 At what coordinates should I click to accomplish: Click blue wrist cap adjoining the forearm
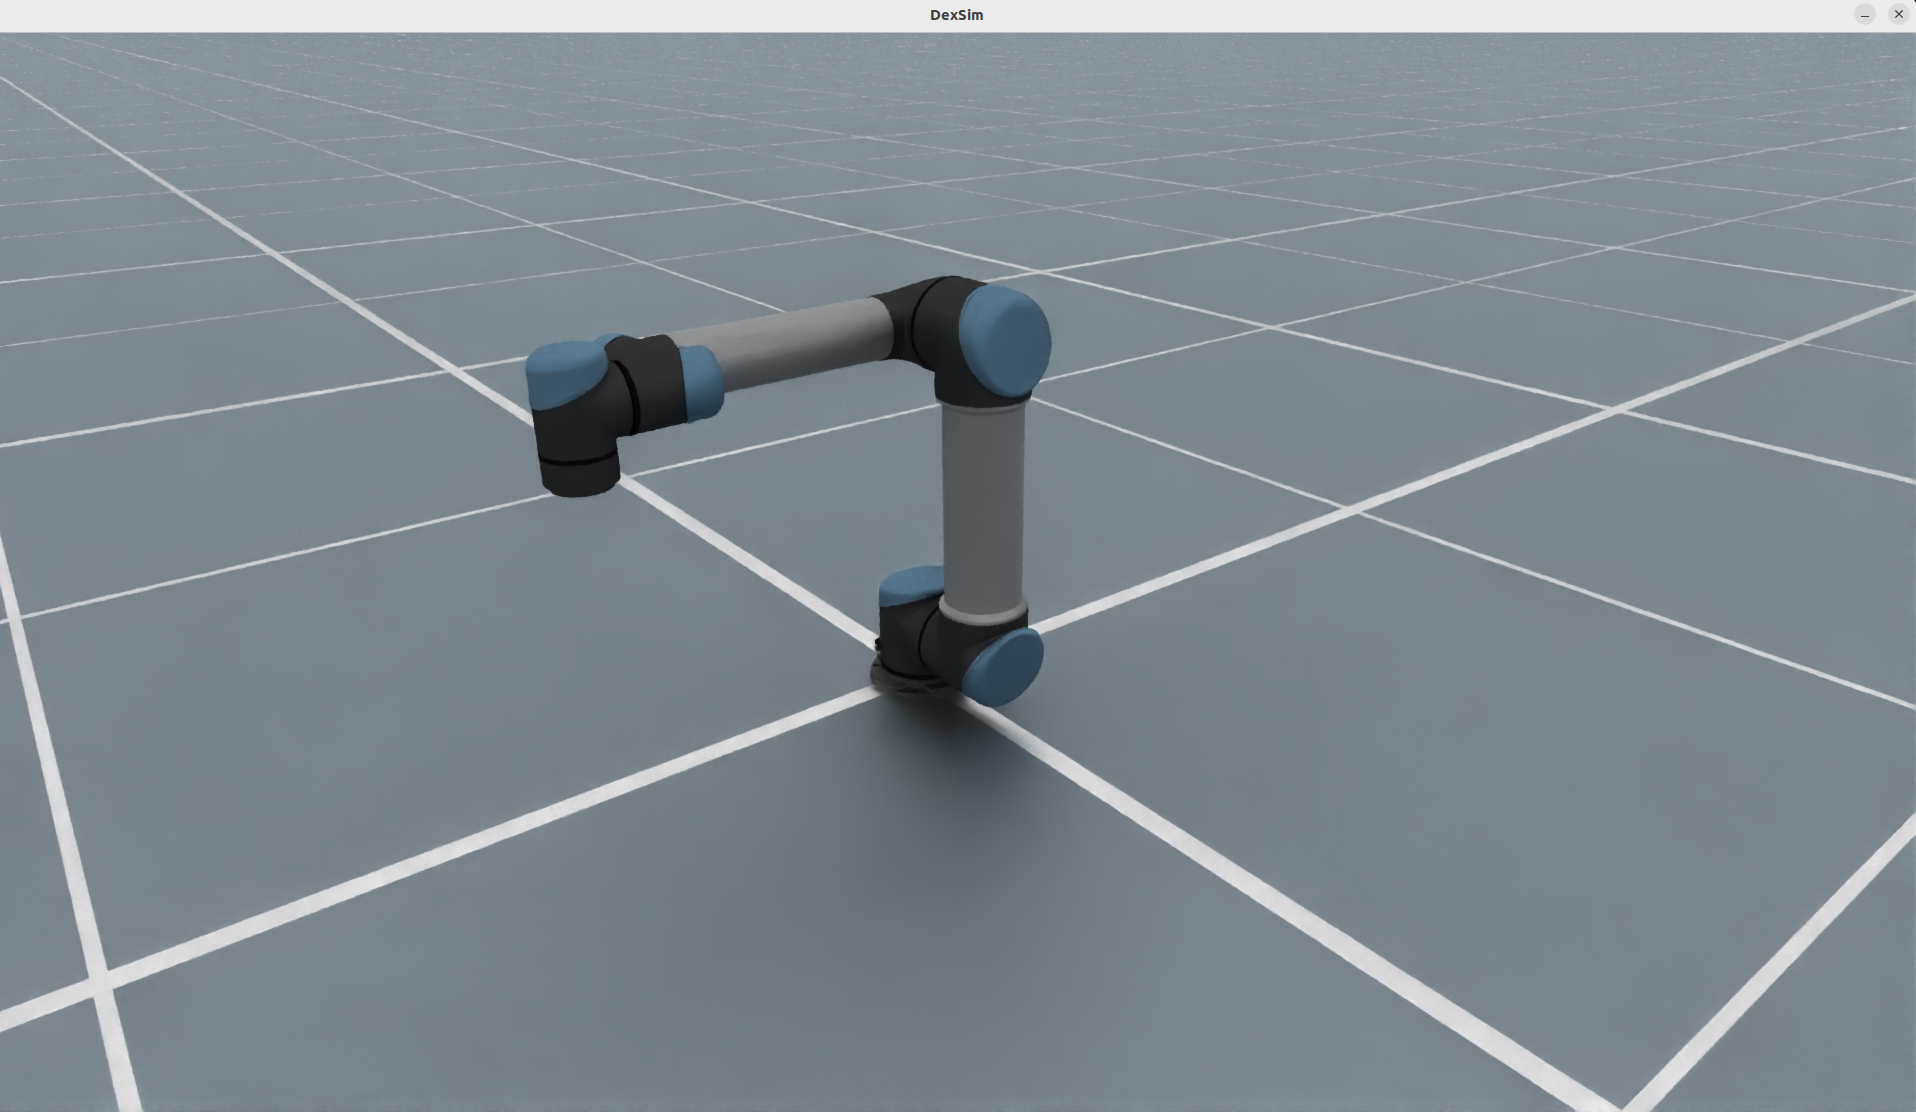point(702,382)
